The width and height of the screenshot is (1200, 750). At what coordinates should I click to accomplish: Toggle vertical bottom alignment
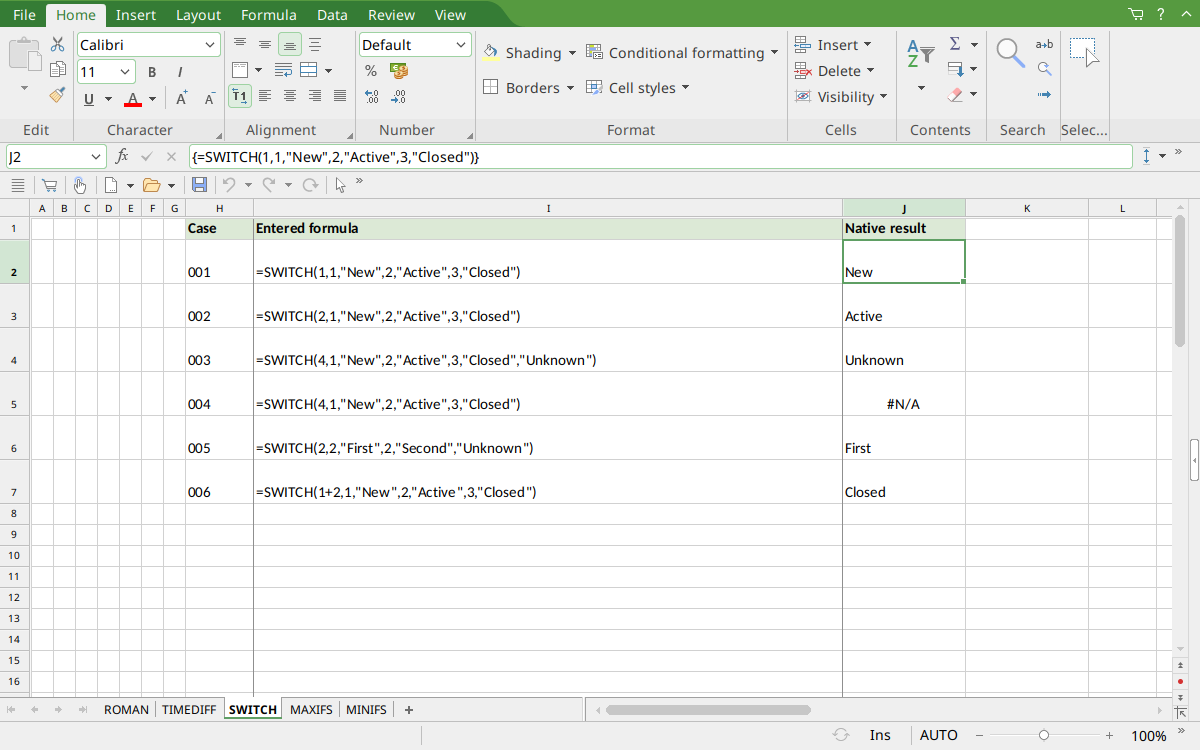[x=290, y=45]
